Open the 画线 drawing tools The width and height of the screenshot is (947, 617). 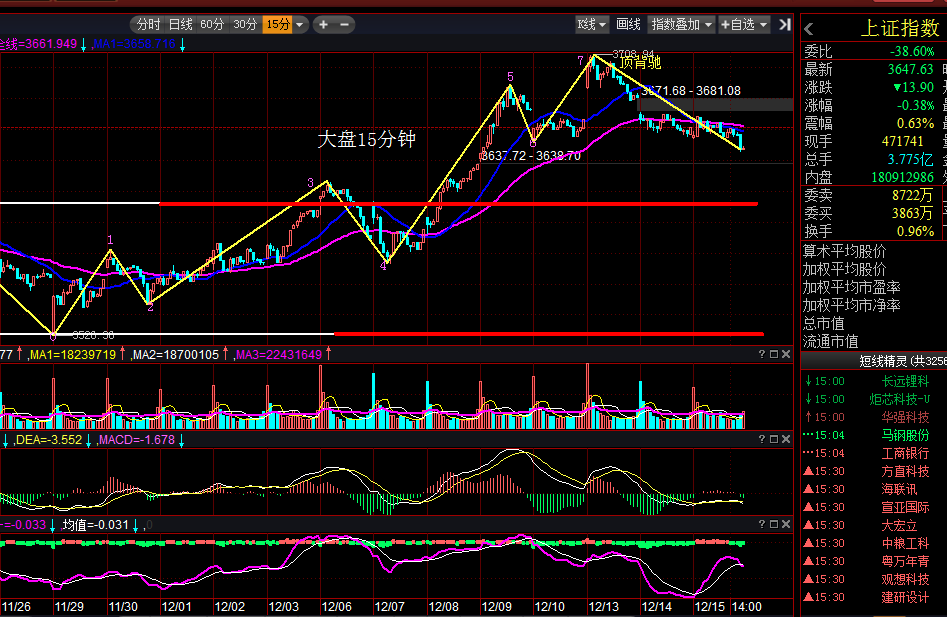(x=628, y=25)
